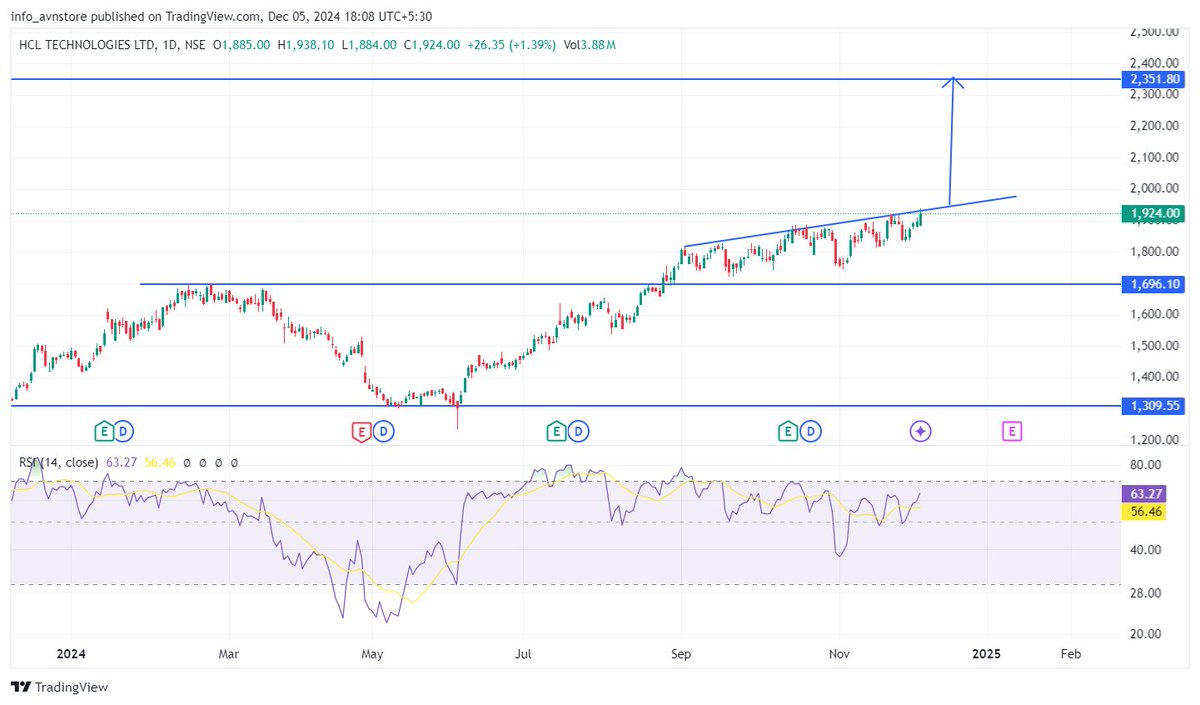Click the 80.00 tick on RSI scale
The height and width of the screenshot is (705, 1200).
tap(1147, 465)
